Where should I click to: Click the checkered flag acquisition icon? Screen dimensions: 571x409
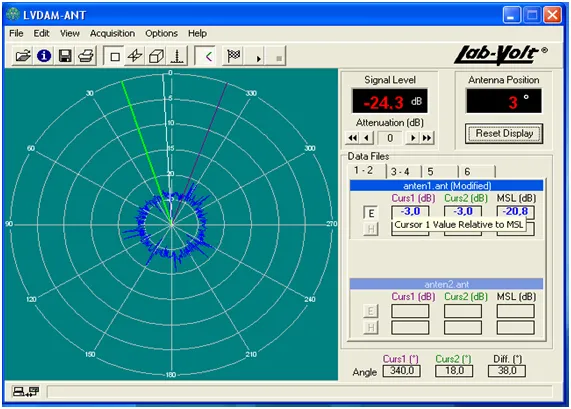click(233, 56)
